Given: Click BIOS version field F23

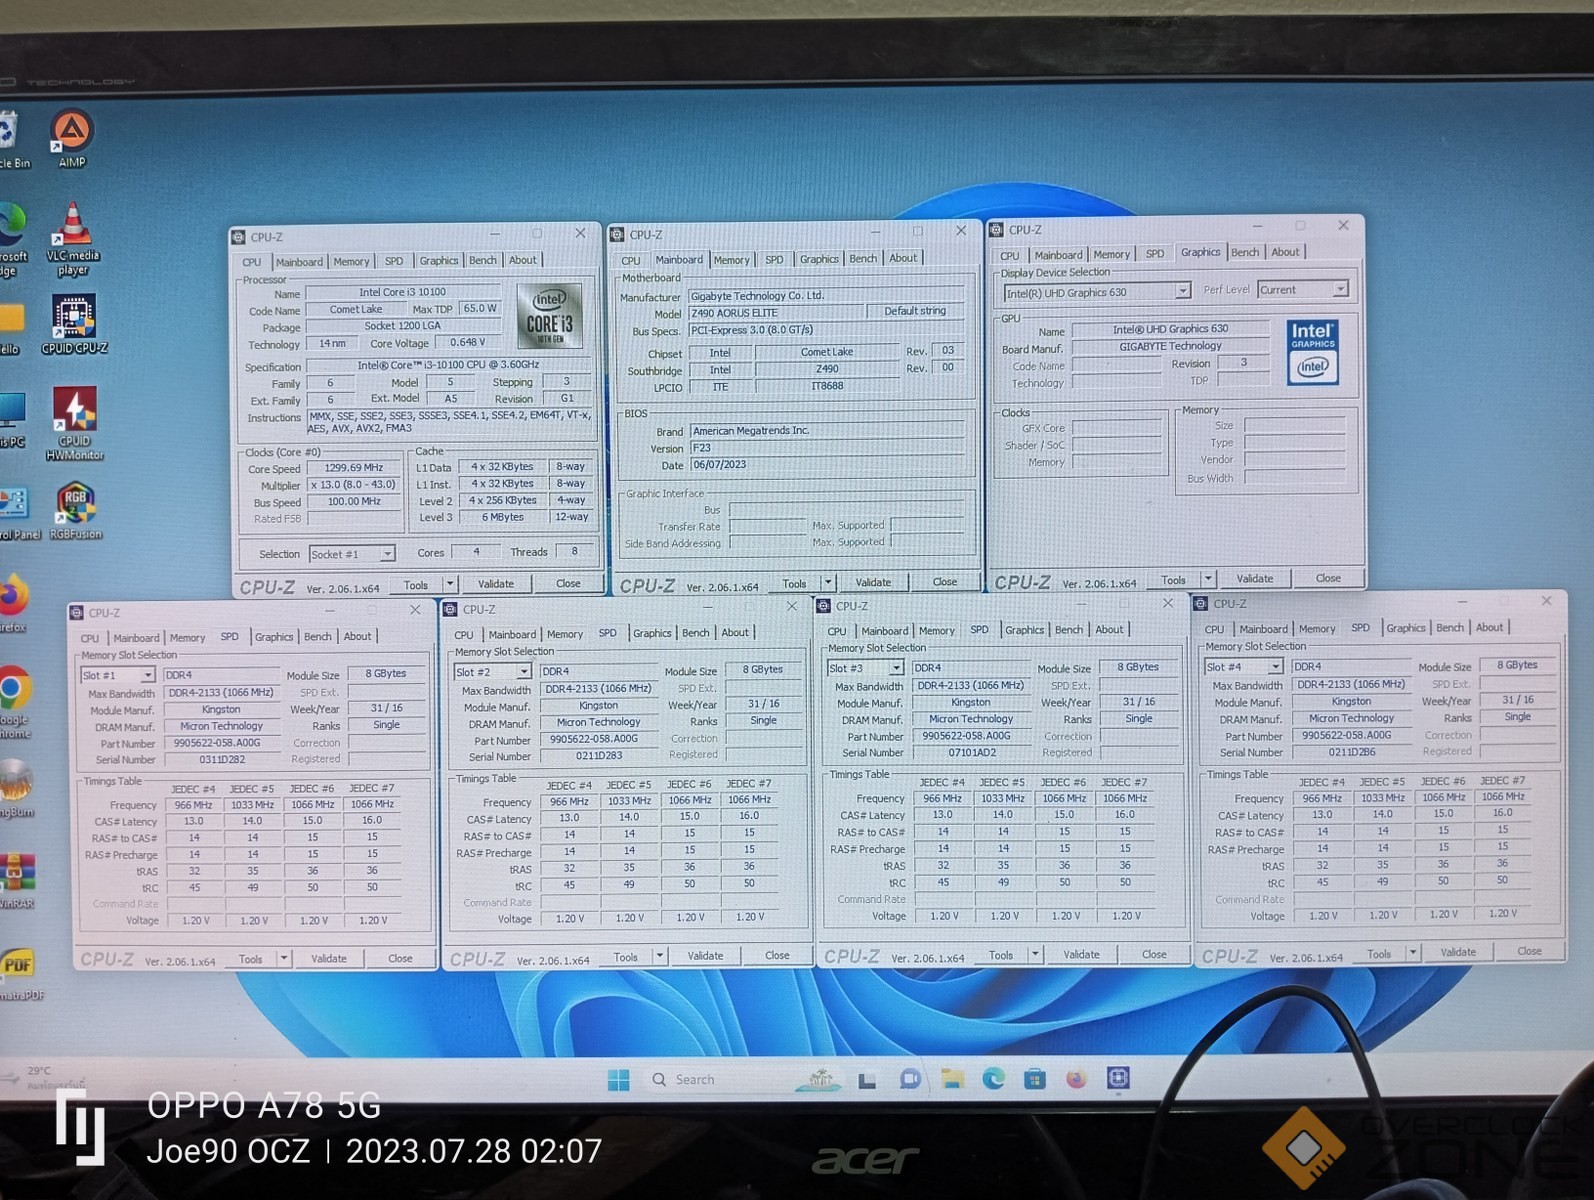Looking at the screenshot, I should pos(826,448).
